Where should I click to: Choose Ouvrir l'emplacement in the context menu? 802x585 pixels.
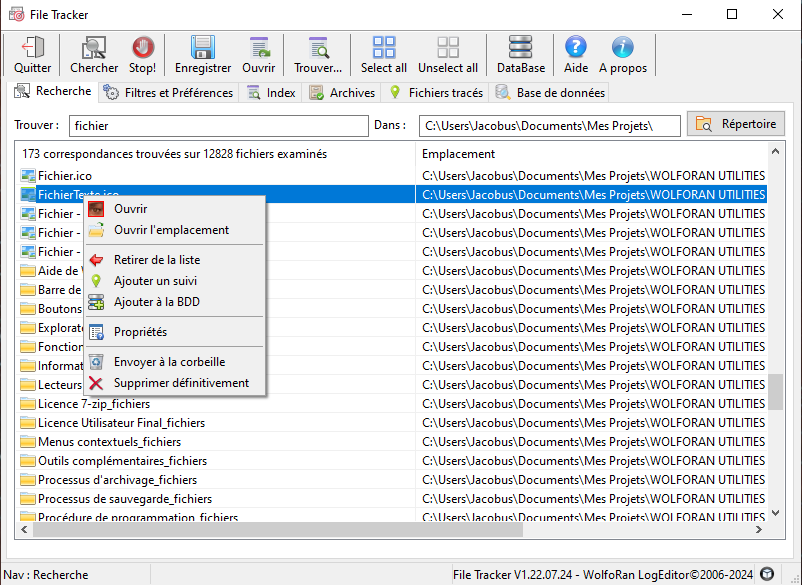tap(171, 230)
